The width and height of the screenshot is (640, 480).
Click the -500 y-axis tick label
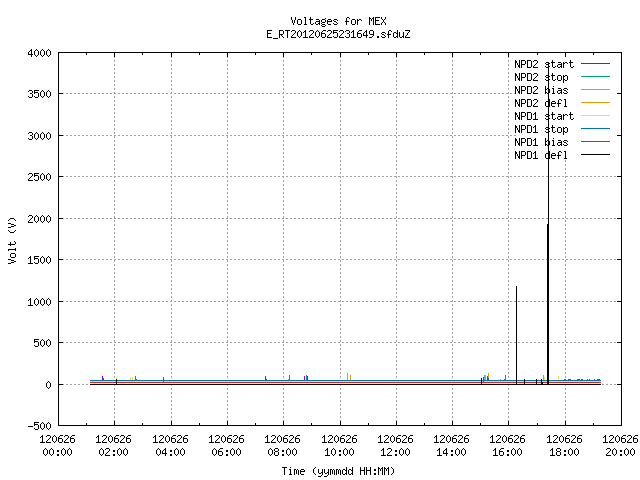[40, 426]
